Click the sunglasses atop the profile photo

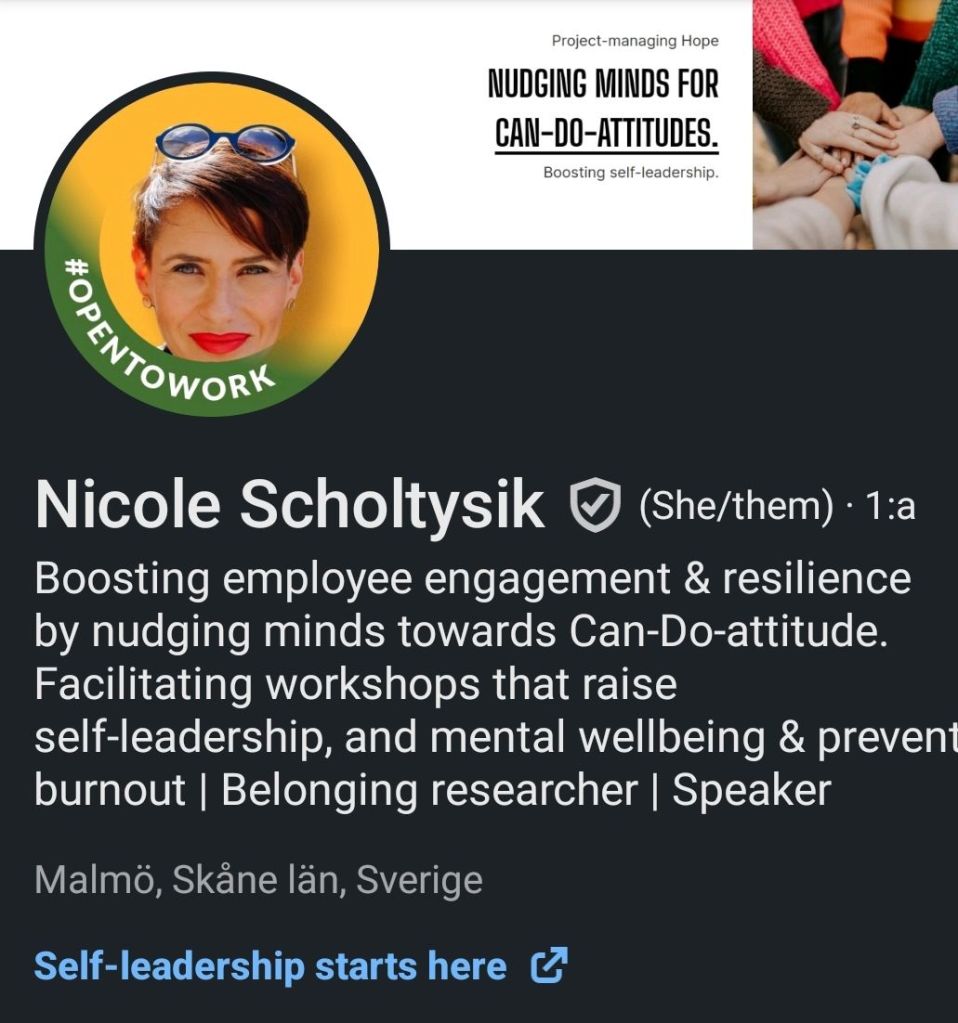click(x=225, y=142)
